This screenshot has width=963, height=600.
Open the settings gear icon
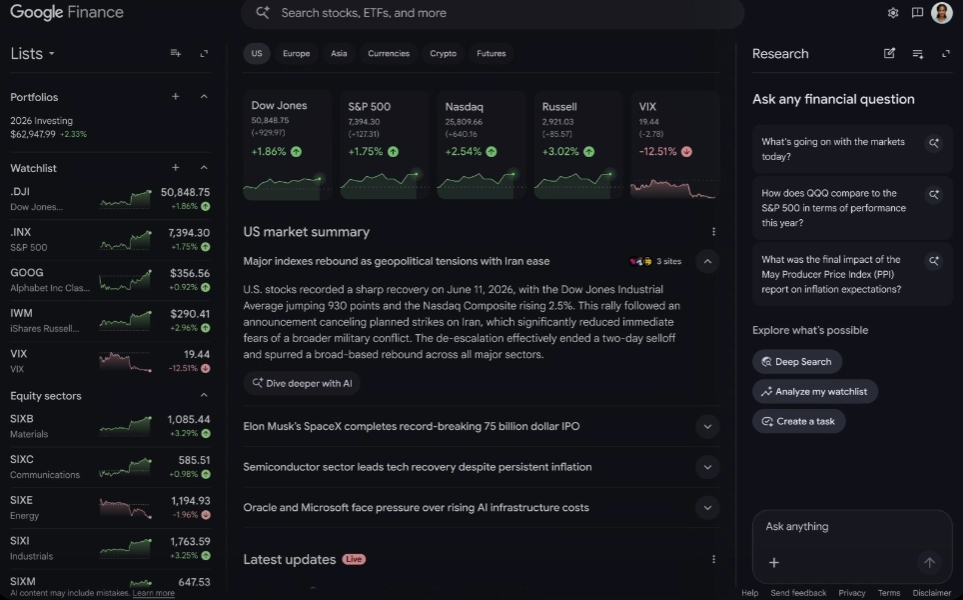click(x=893, y=13)
